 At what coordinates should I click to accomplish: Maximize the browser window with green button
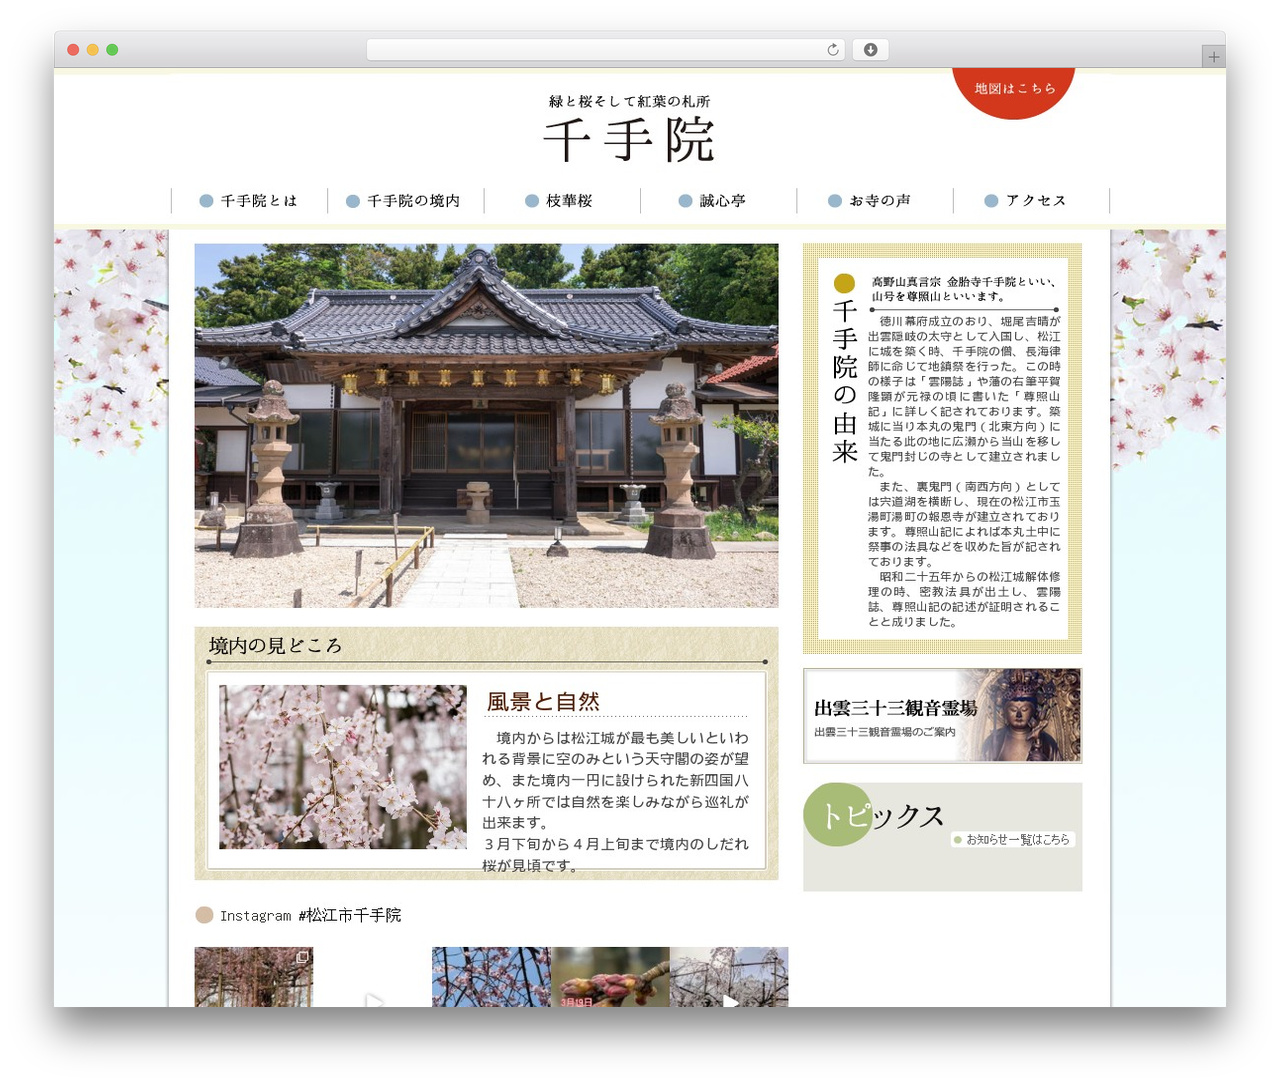tap(112, 50)
